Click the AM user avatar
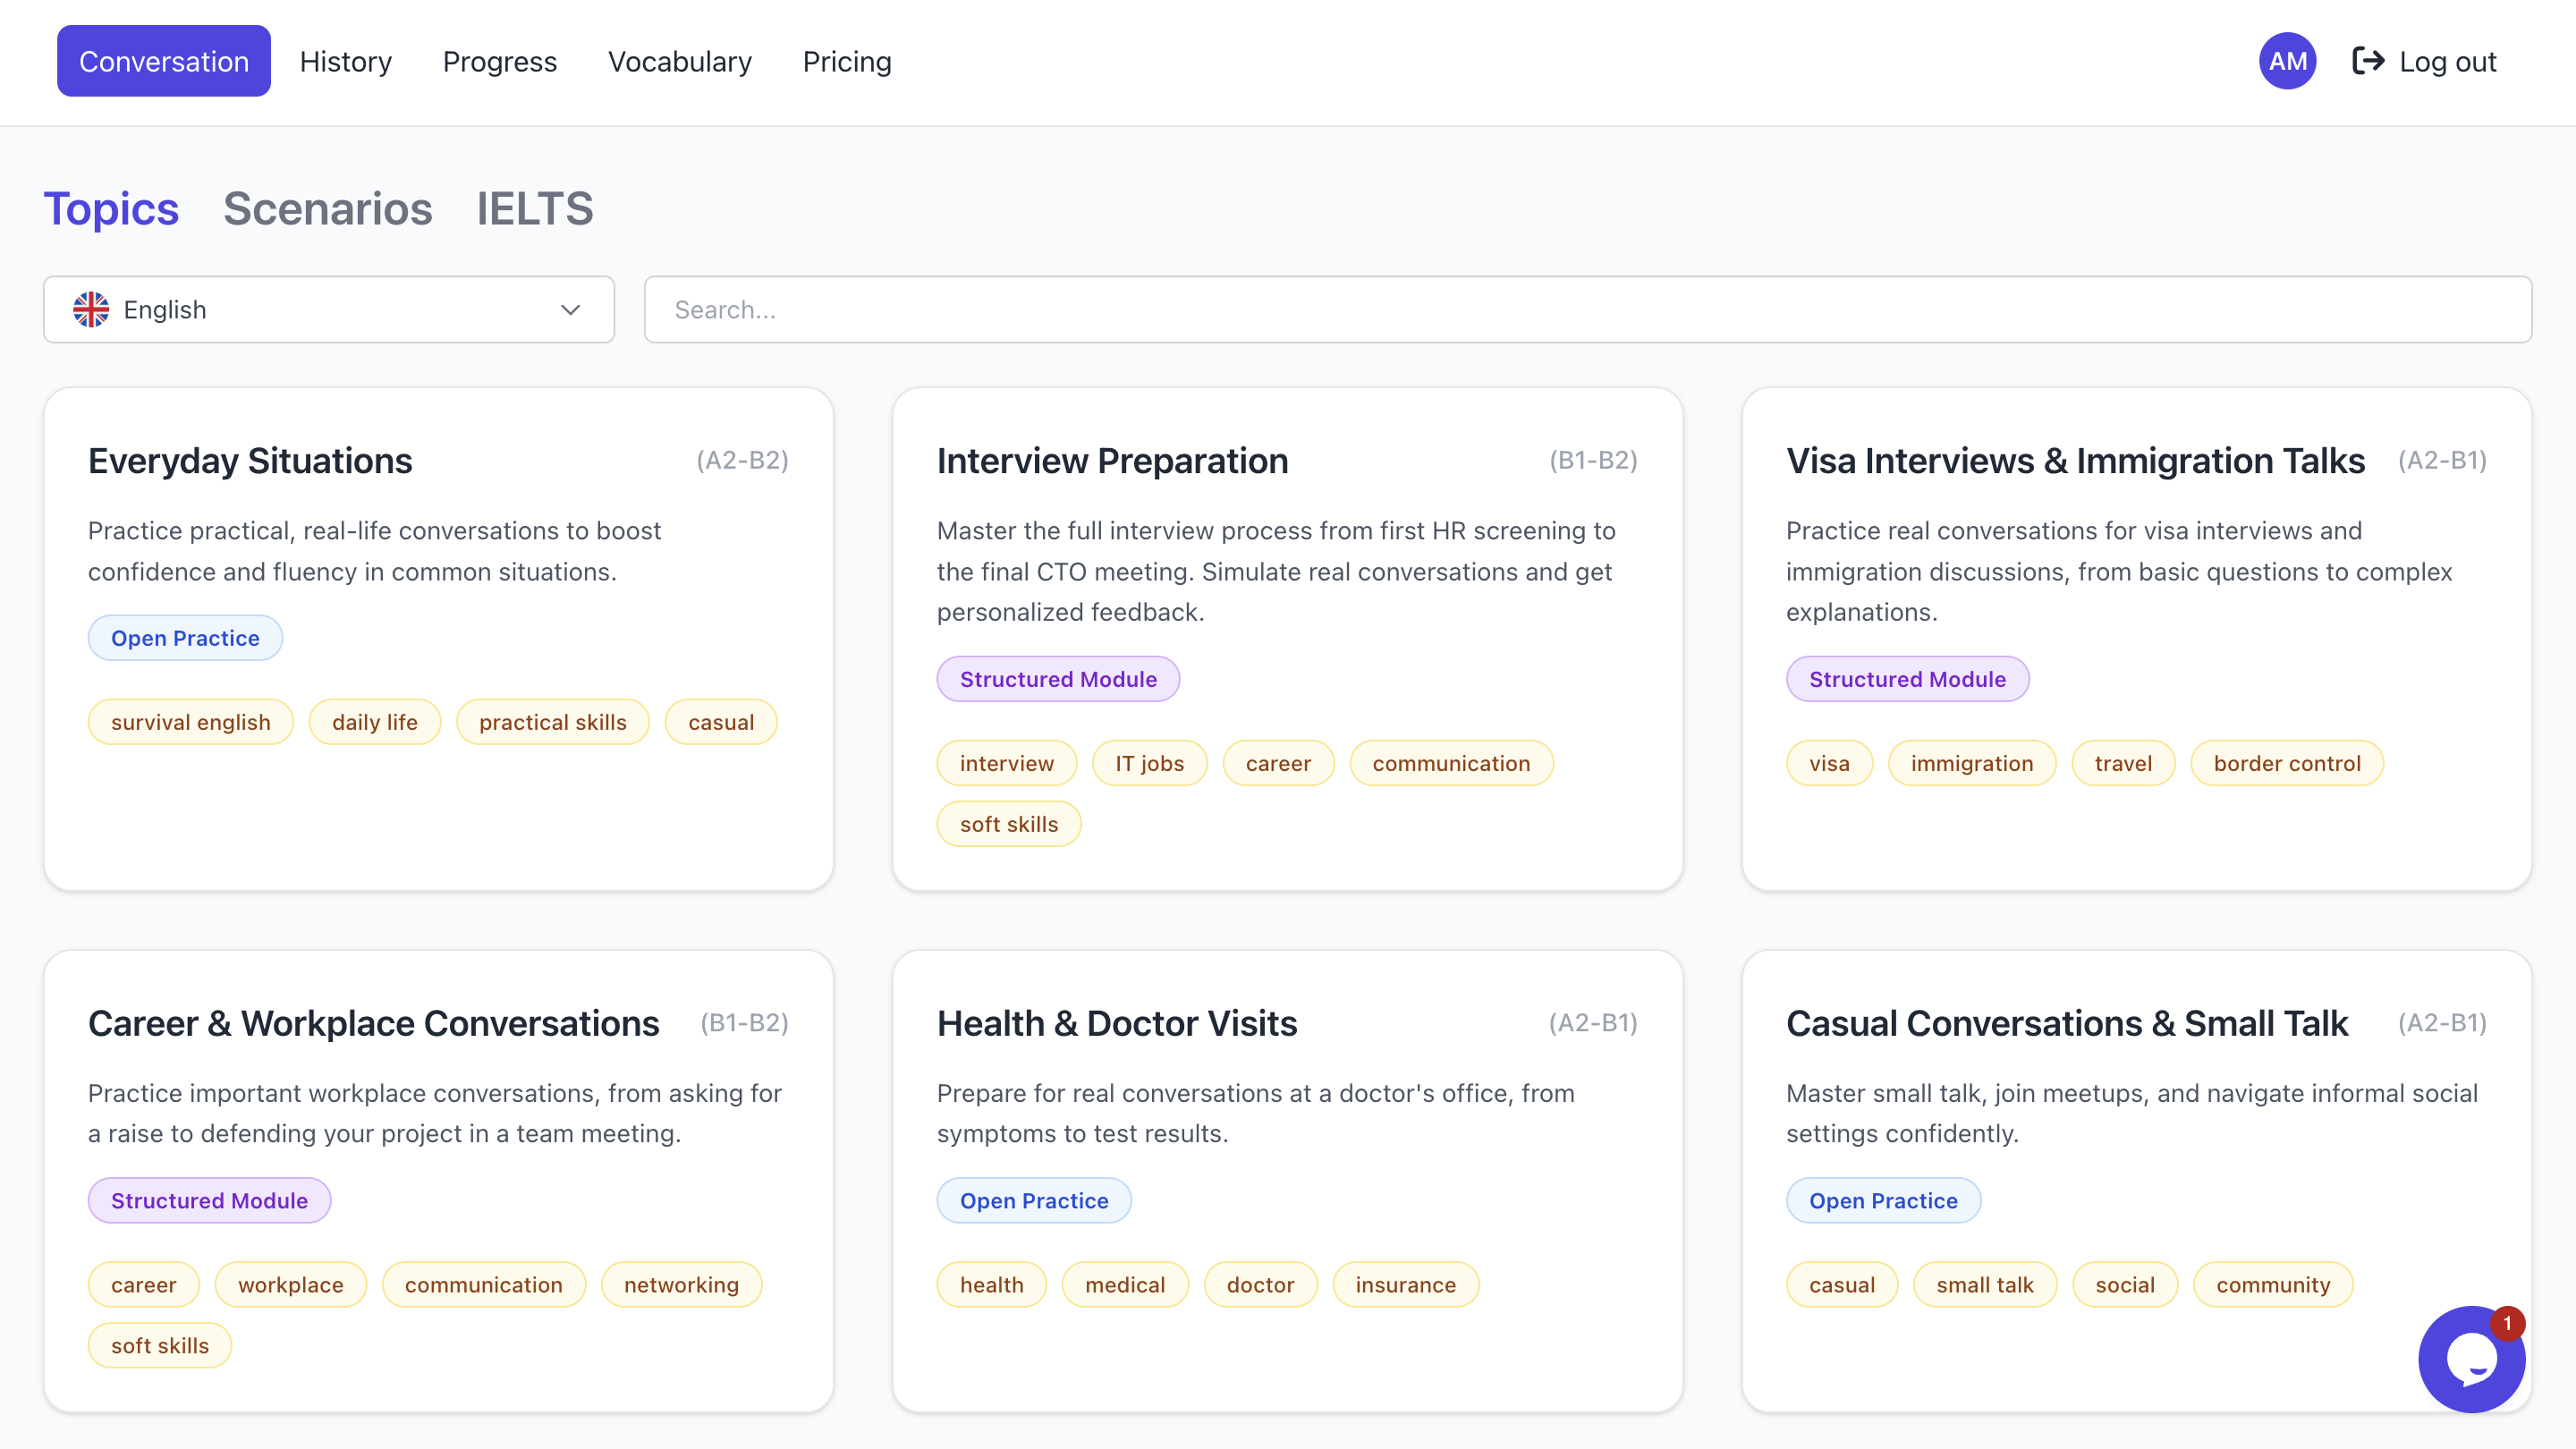The height and width of the screenshot is (1449, 2576). click(2286, 61)
